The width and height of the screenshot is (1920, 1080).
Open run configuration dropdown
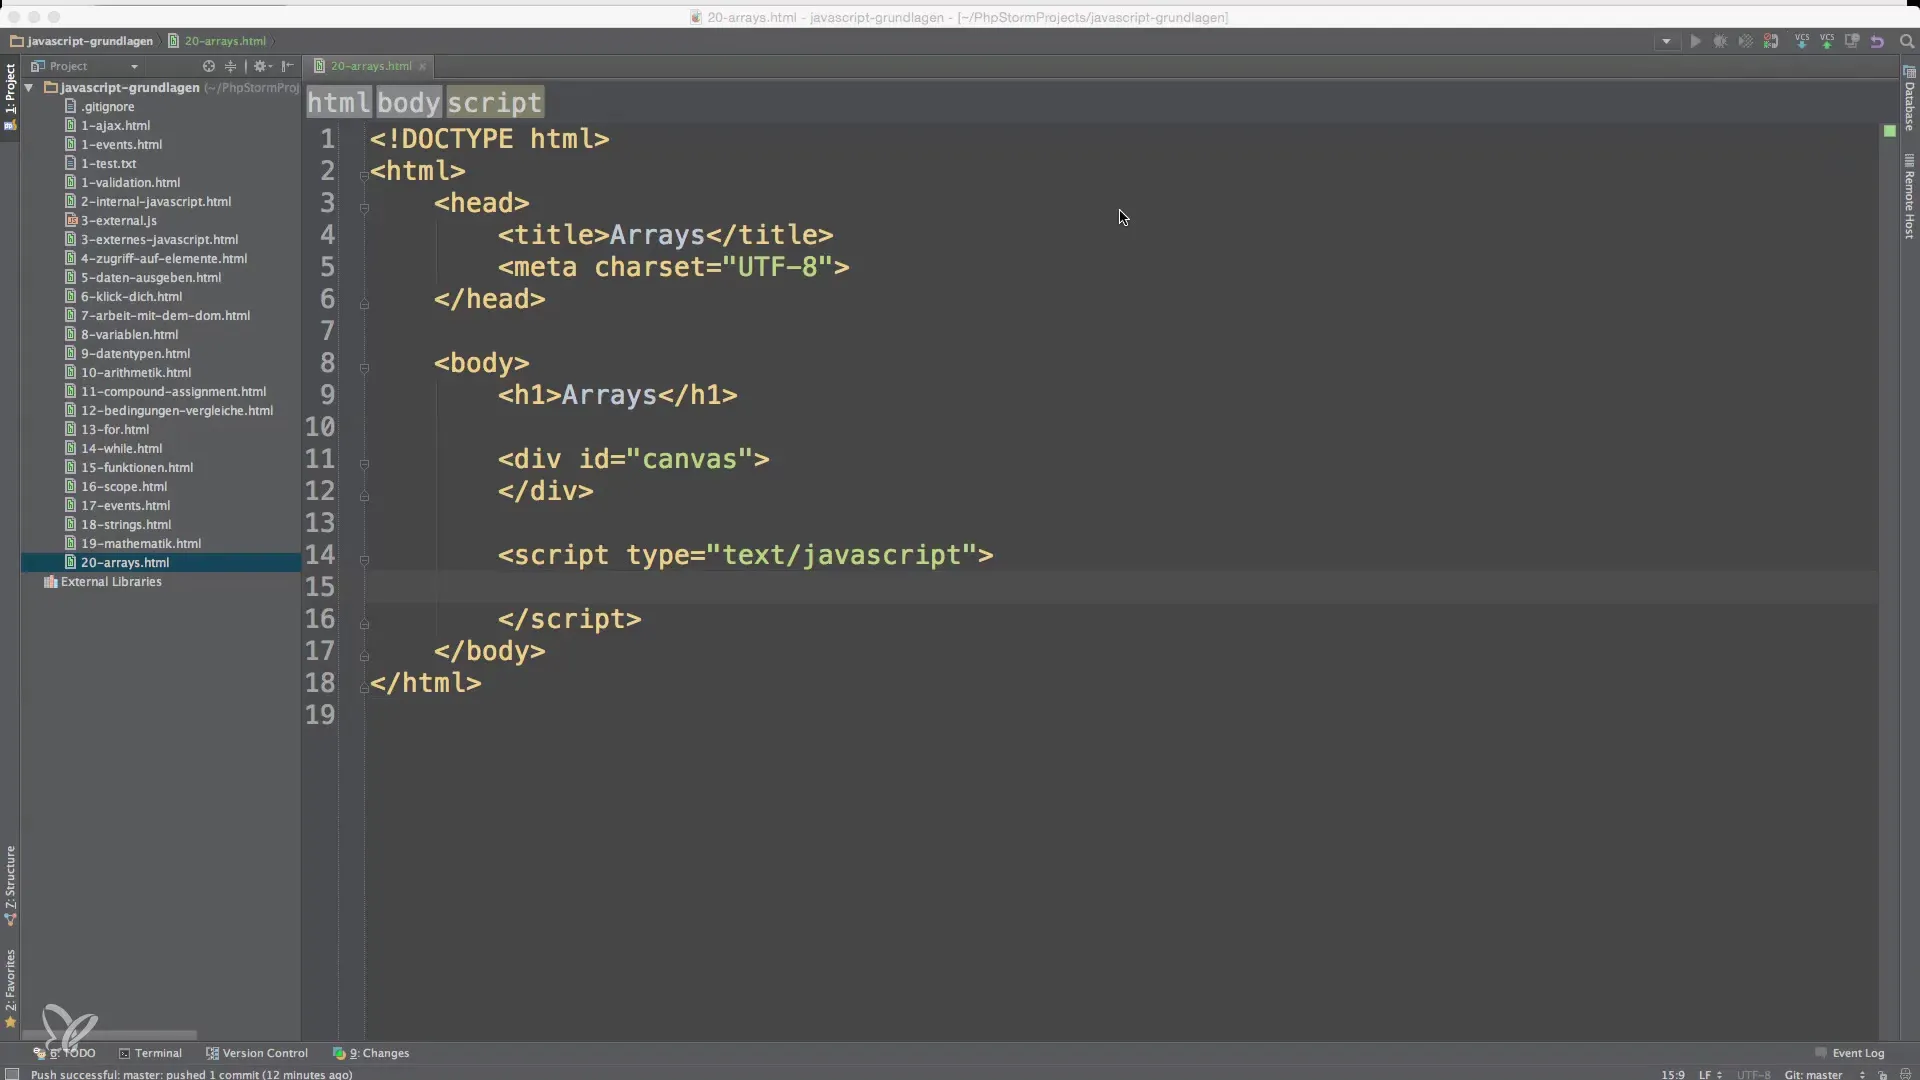(1666, 42)
